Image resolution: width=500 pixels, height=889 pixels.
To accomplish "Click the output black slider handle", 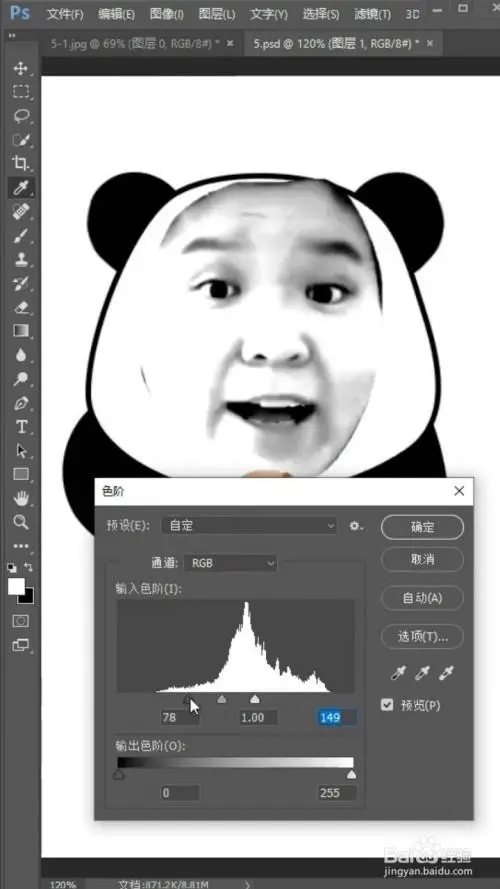I will tap(119, 774).
